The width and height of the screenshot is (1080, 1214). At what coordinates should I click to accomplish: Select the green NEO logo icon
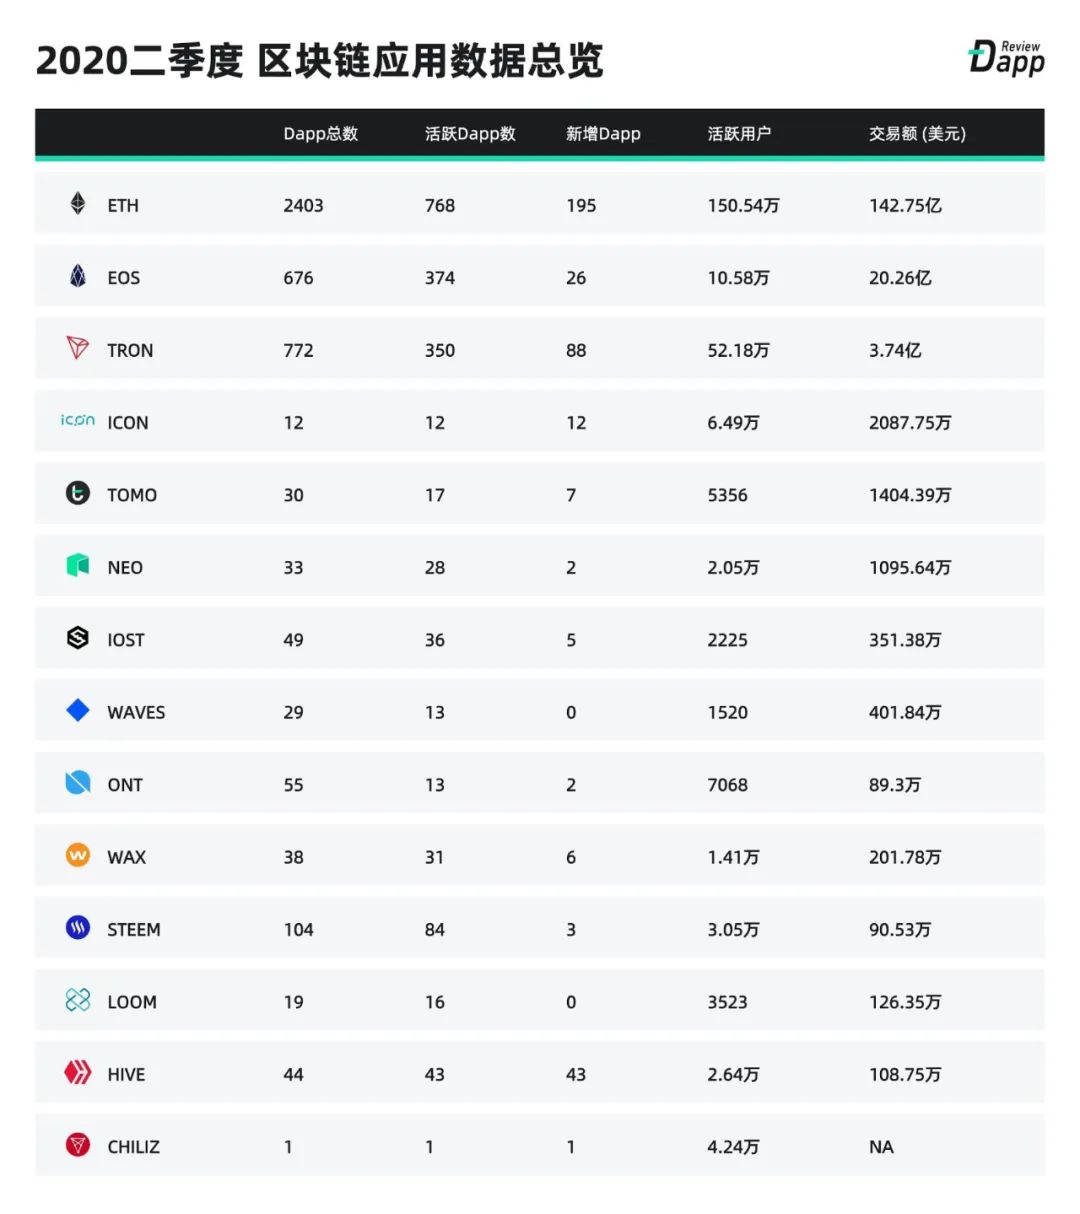tap(78, 565)
